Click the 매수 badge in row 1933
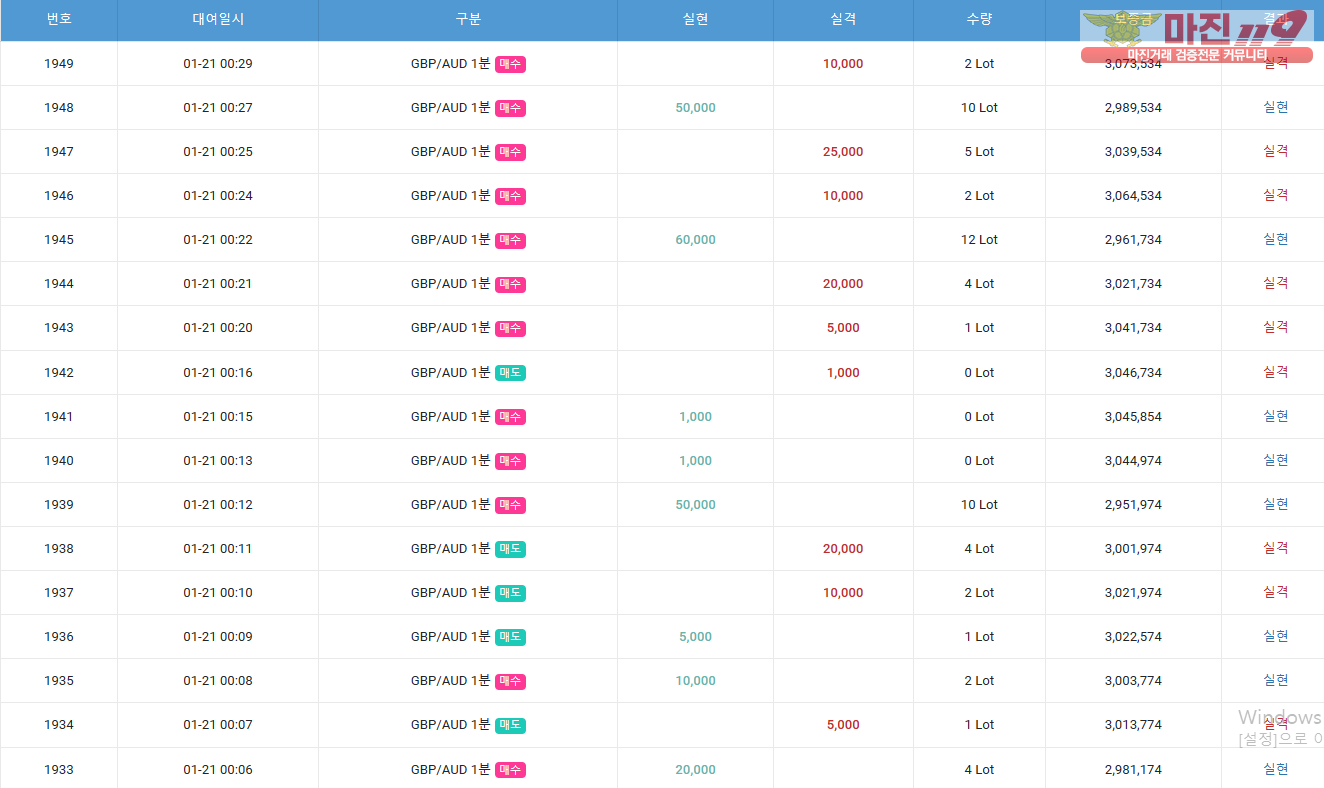This screenshot has height=788, width=1324. (x=510, y=770)
